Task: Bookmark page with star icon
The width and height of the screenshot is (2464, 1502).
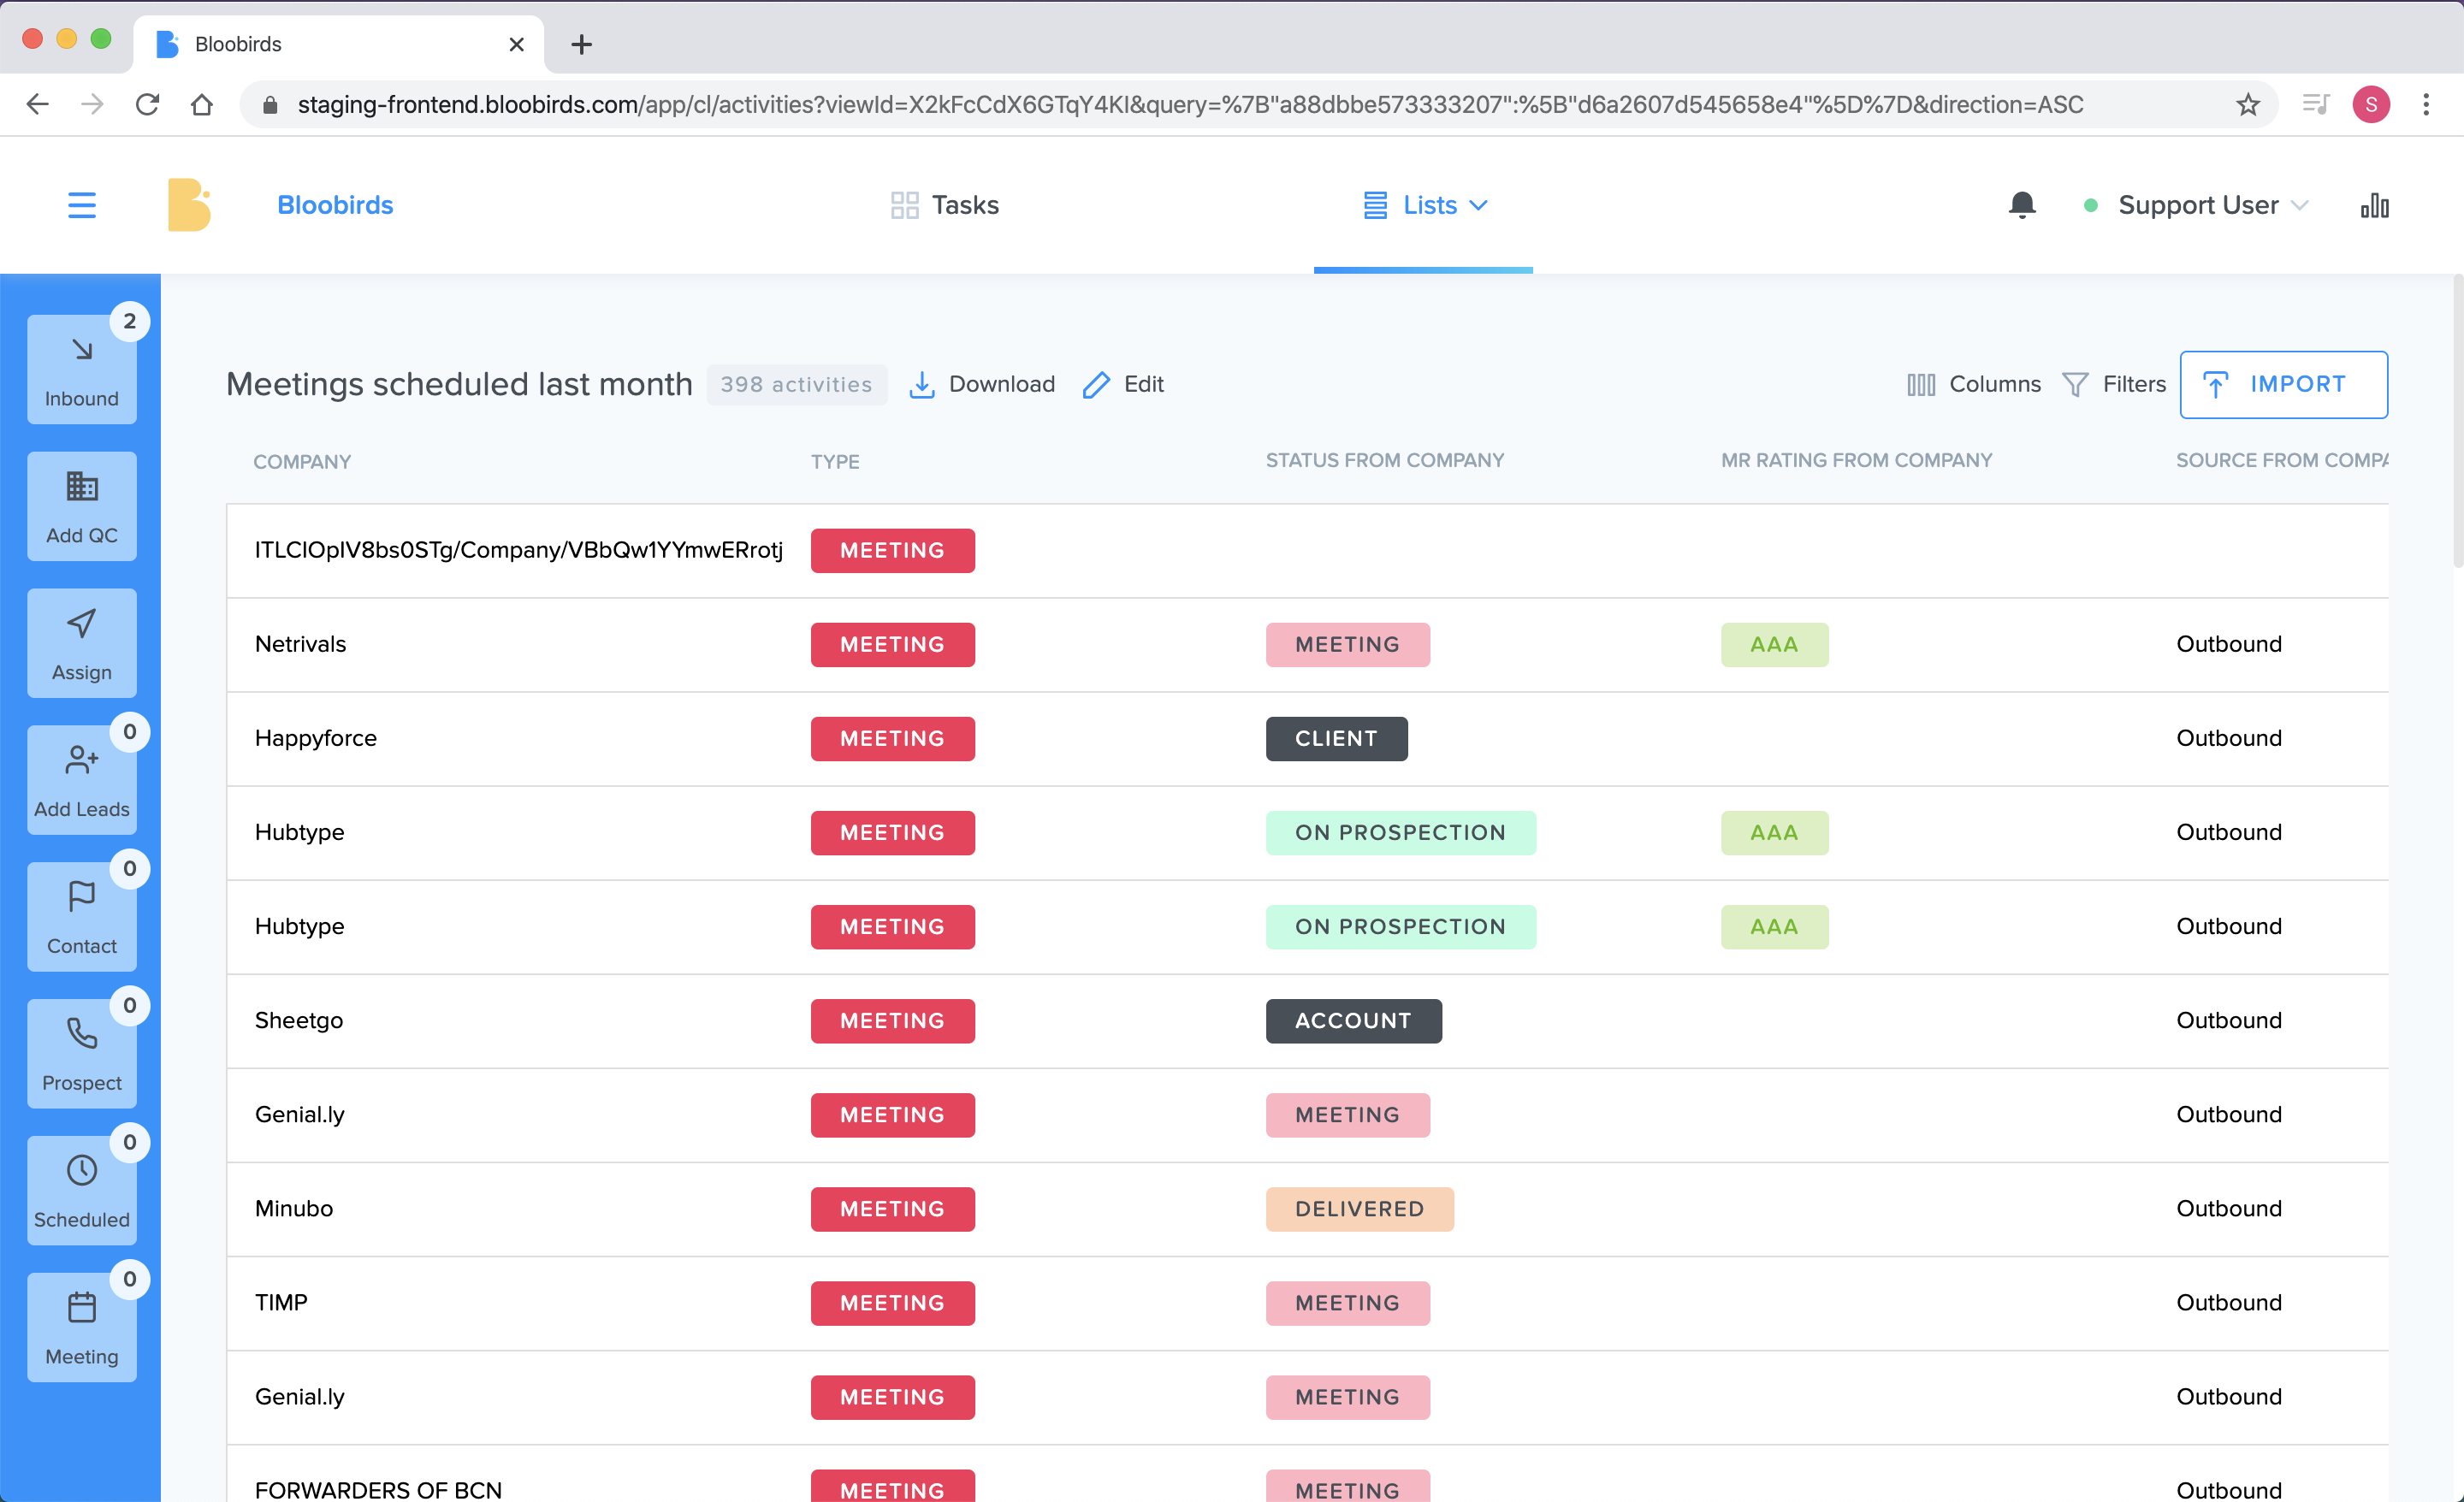Action: (2247, 104)
